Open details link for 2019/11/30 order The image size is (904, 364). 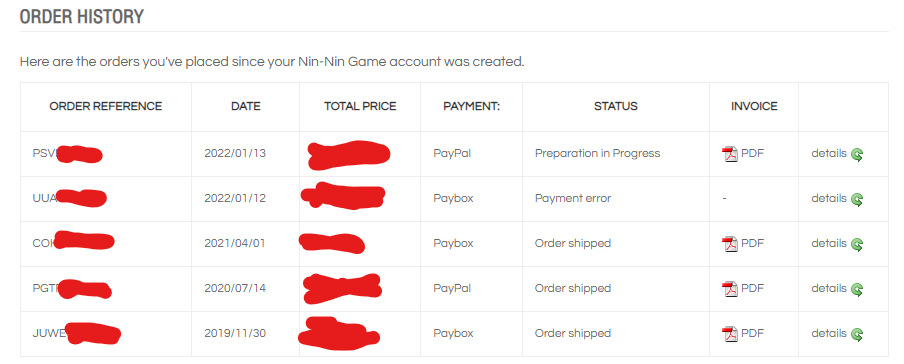coord(829,333)
